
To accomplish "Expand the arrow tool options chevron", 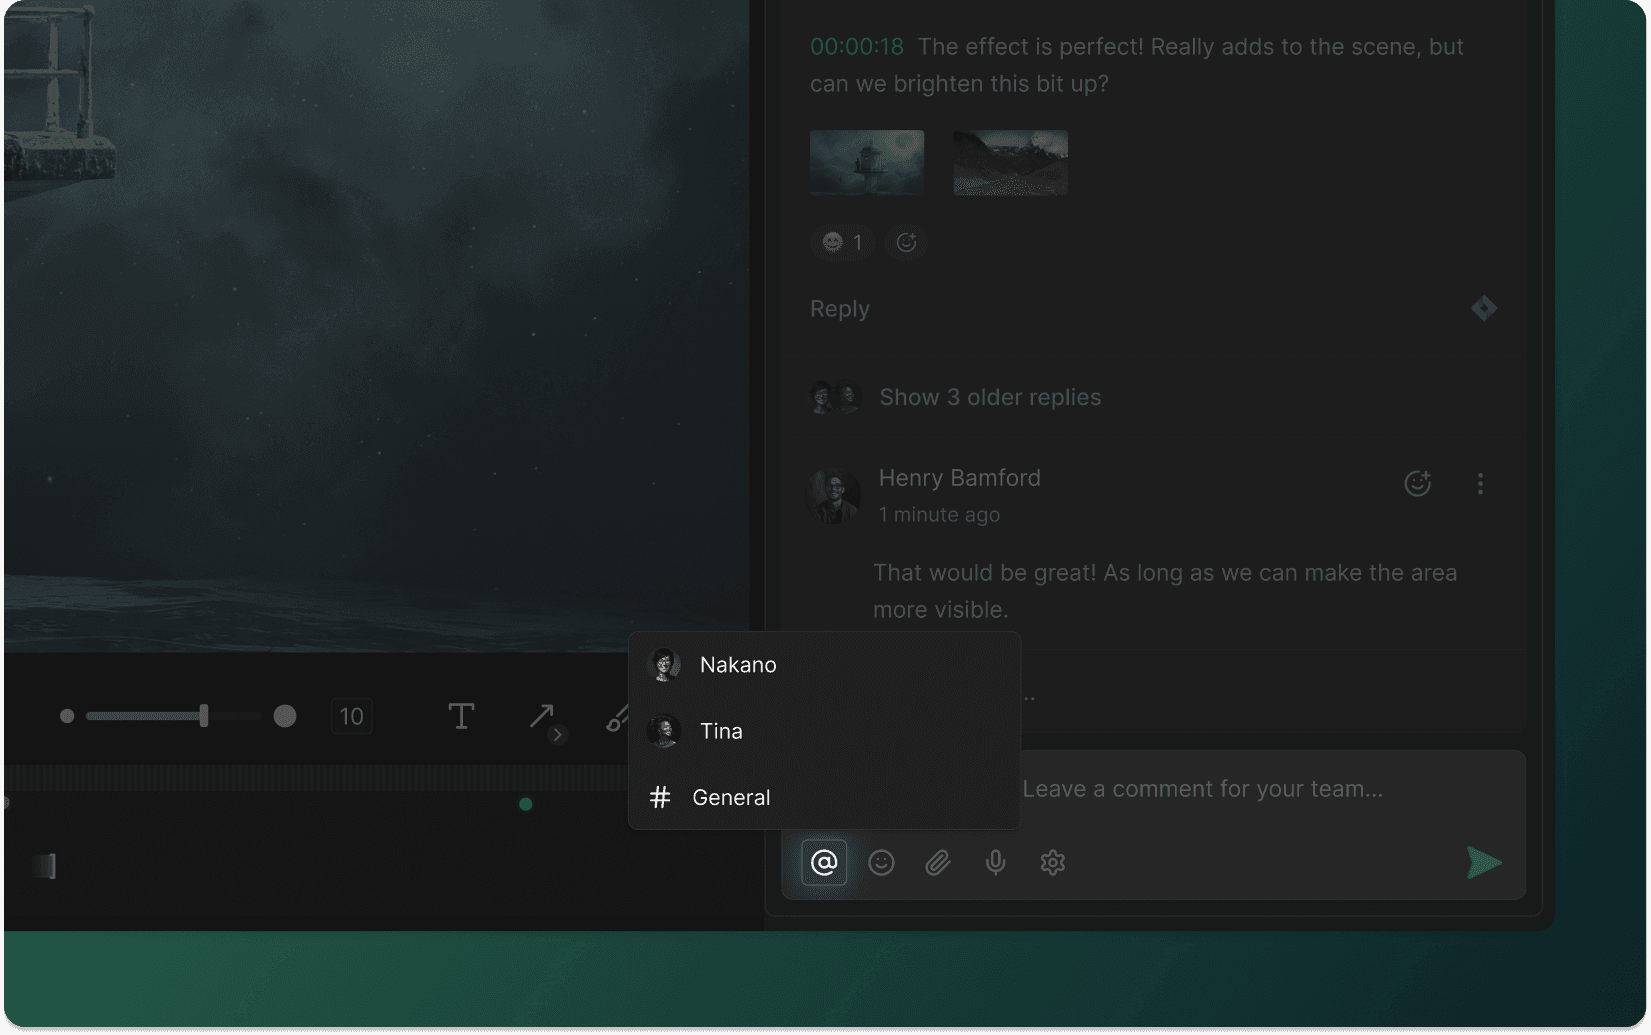I will point(558,735).
